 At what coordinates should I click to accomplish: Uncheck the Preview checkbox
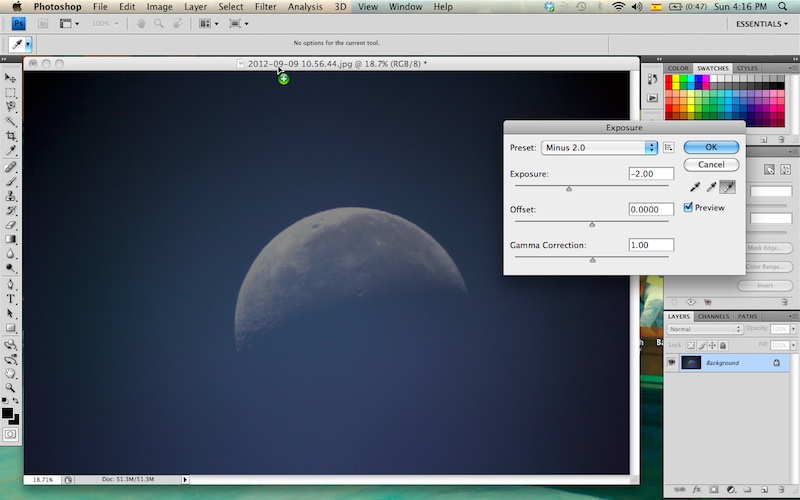(x=689, y=207)
